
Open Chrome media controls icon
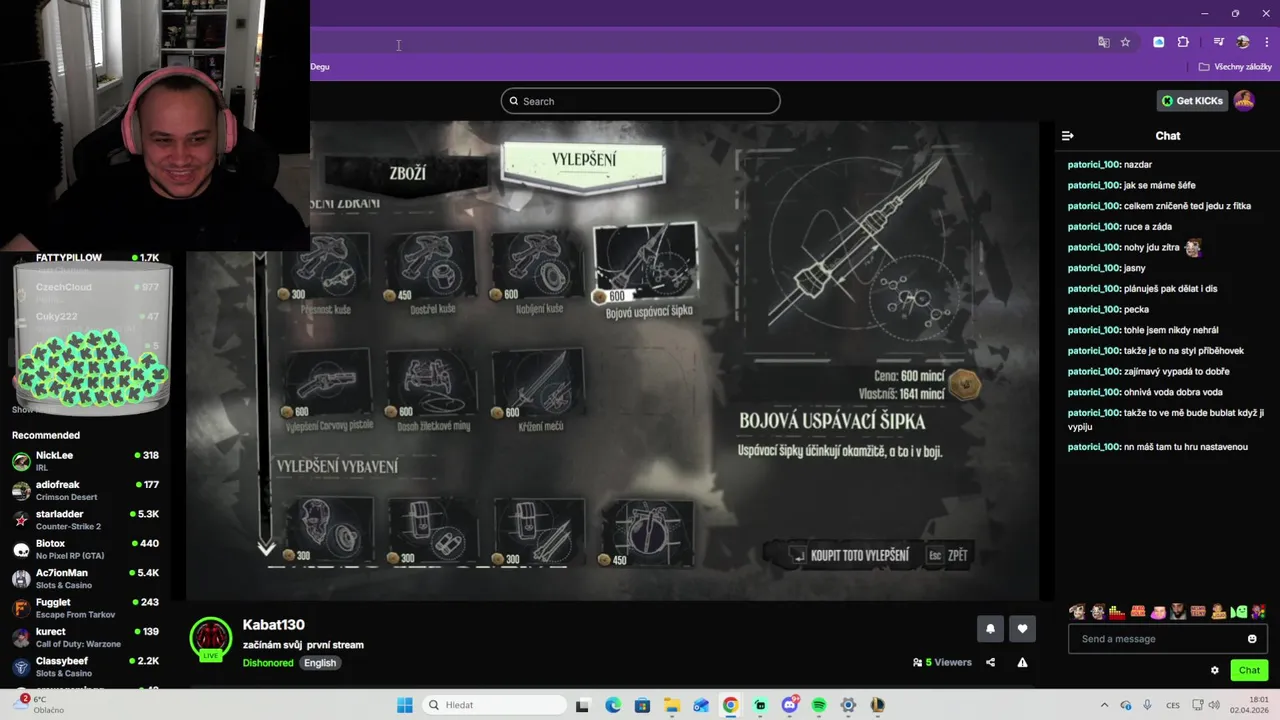[x=1218, y=42]
